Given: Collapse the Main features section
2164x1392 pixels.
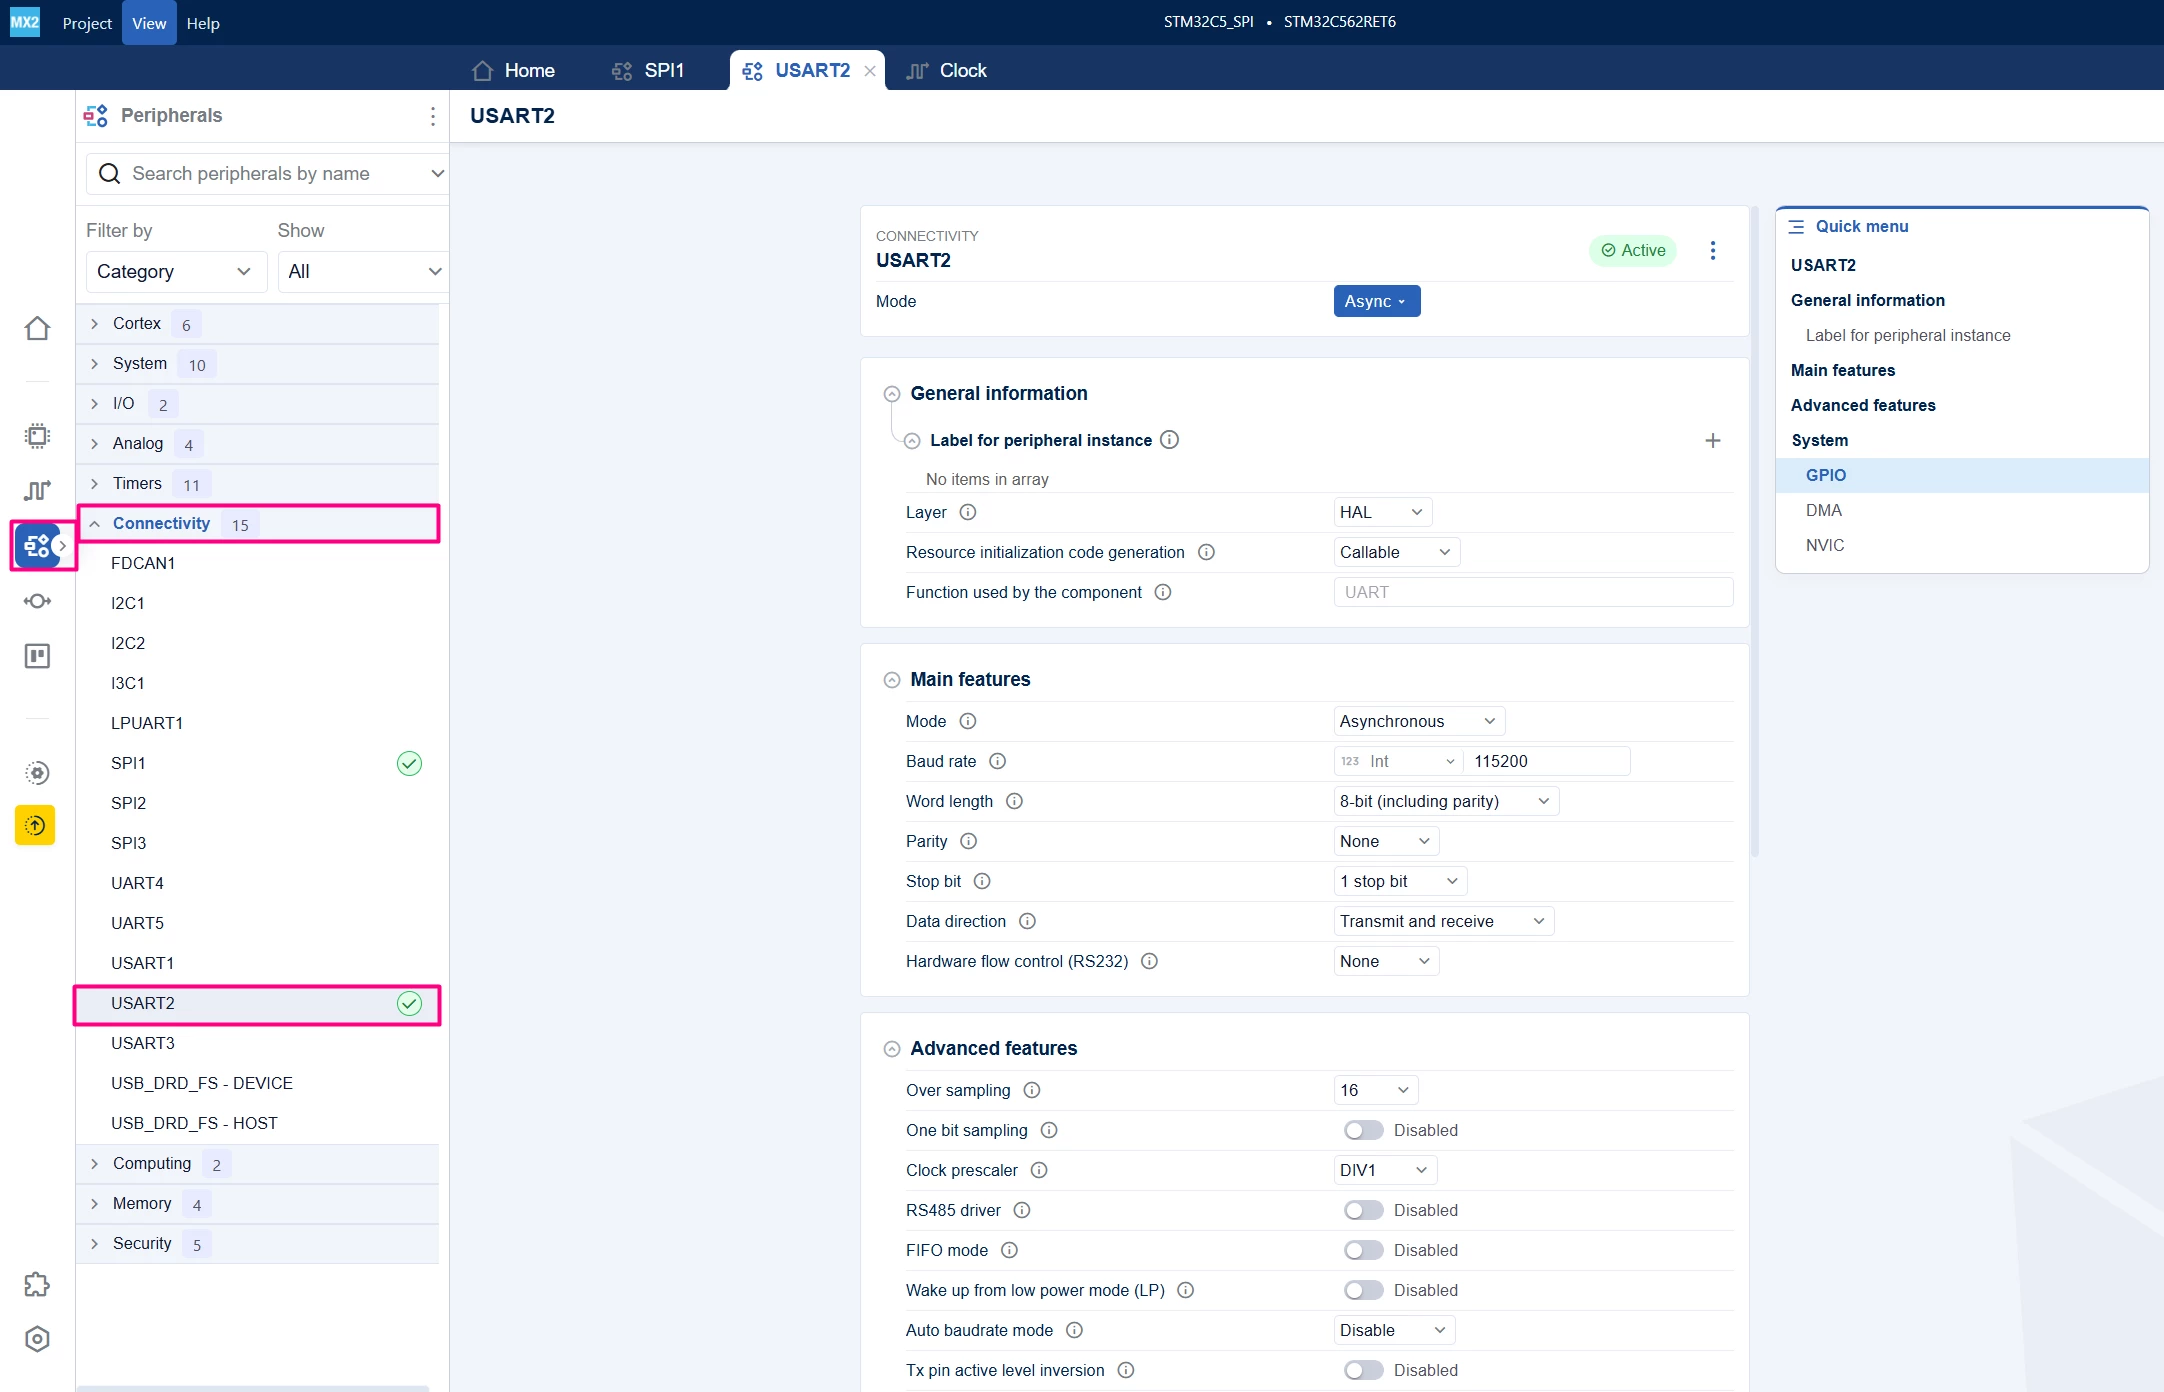Looking at the screenshot, I should point(892,680).
